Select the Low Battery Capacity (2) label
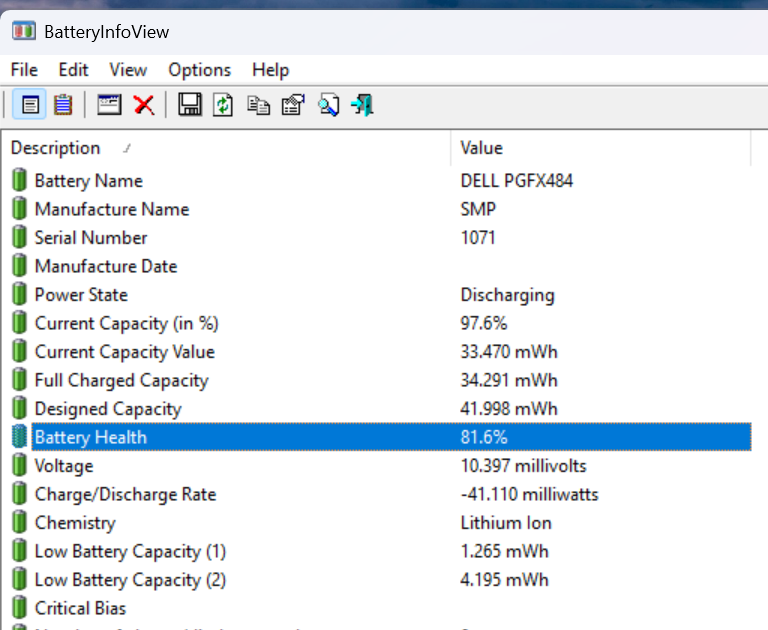This screenshot has width=768, height=630. pyautogui.click(x=130, y=580)
